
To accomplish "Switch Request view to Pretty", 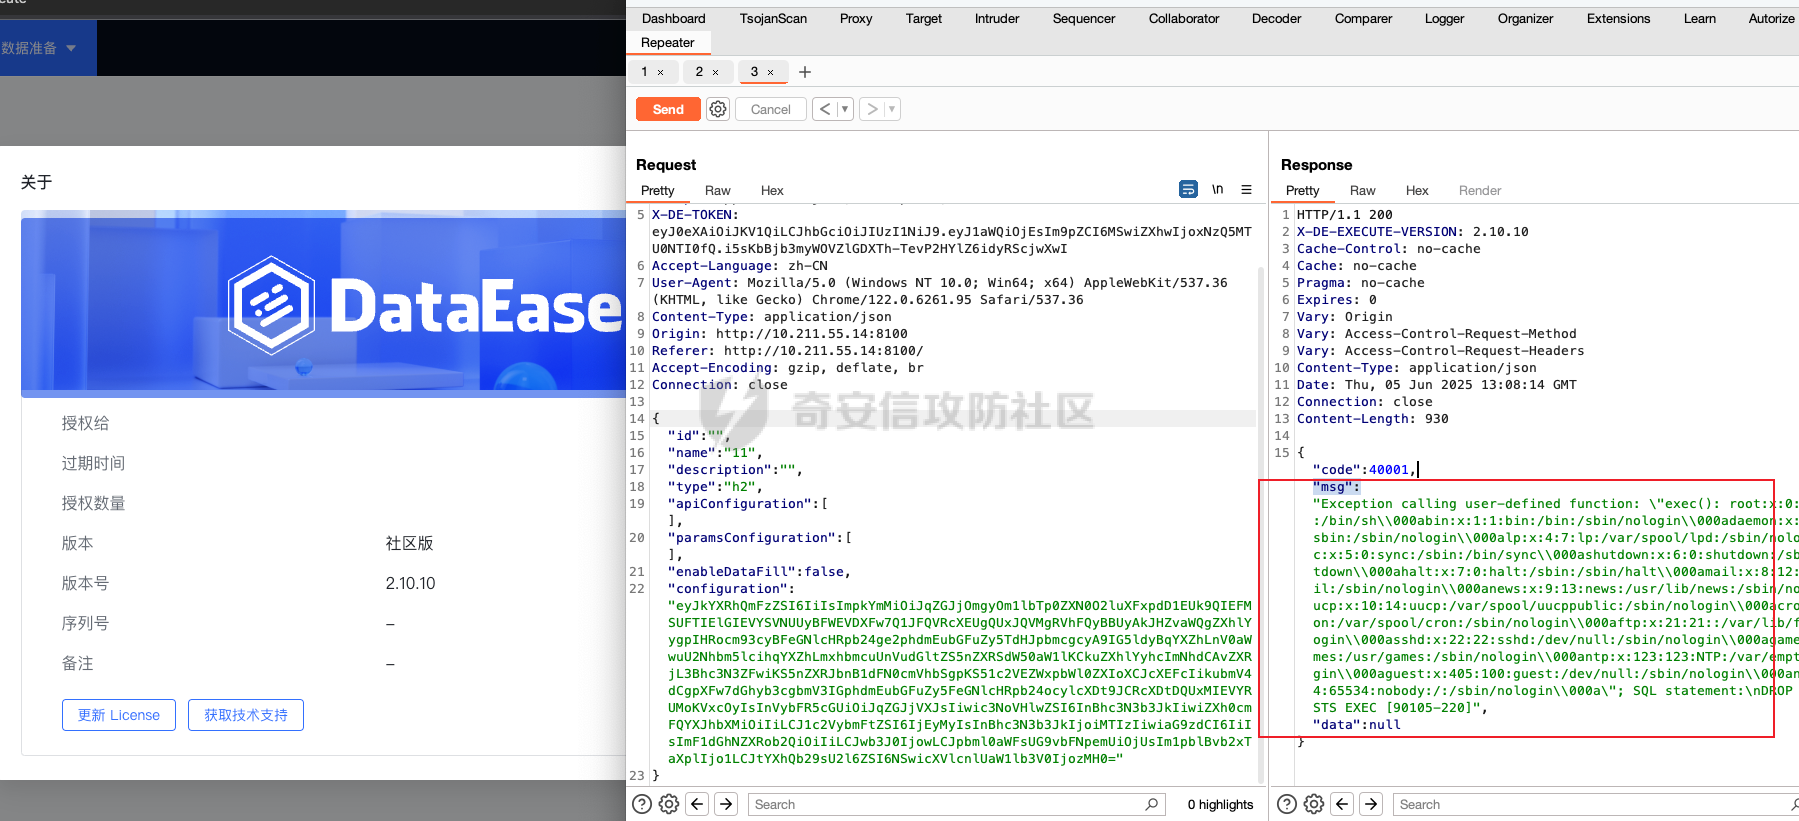I will (657, 190).
